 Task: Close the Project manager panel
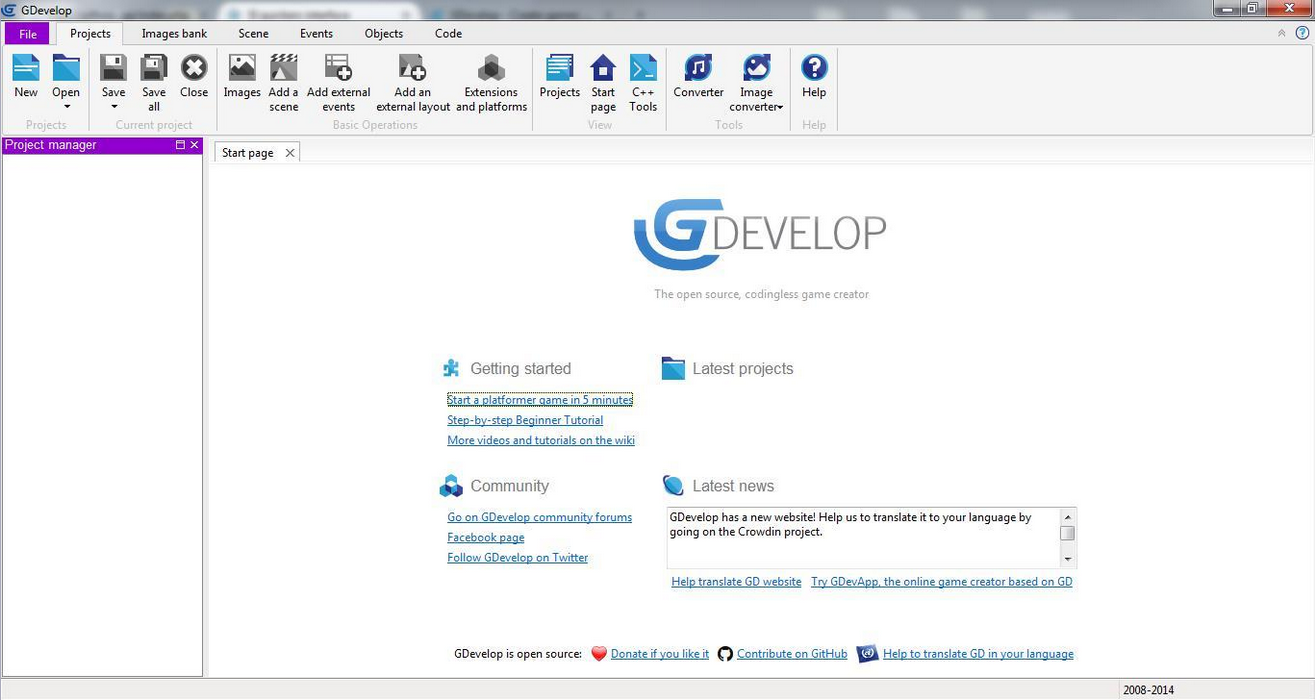coord(194,145)
